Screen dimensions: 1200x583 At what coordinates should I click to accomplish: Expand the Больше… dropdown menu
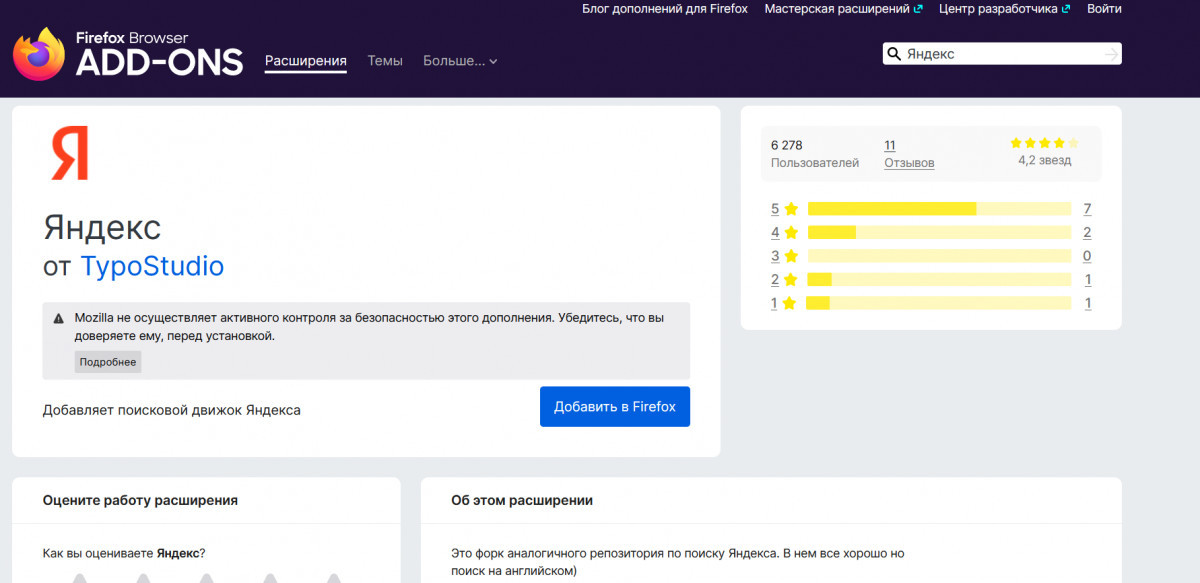[460, 61]
